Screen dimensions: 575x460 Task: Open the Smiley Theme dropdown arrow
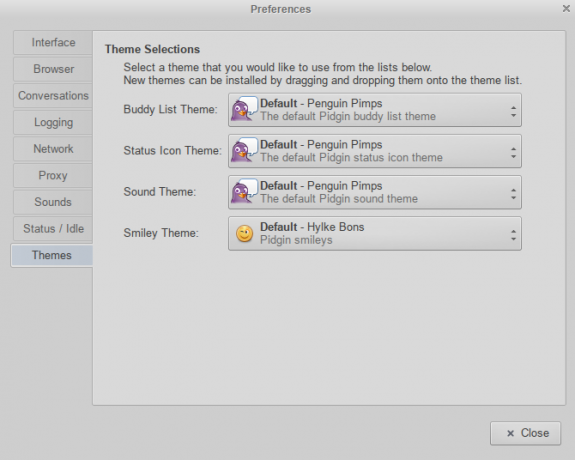pyautogui.click(x=513, y=234)
